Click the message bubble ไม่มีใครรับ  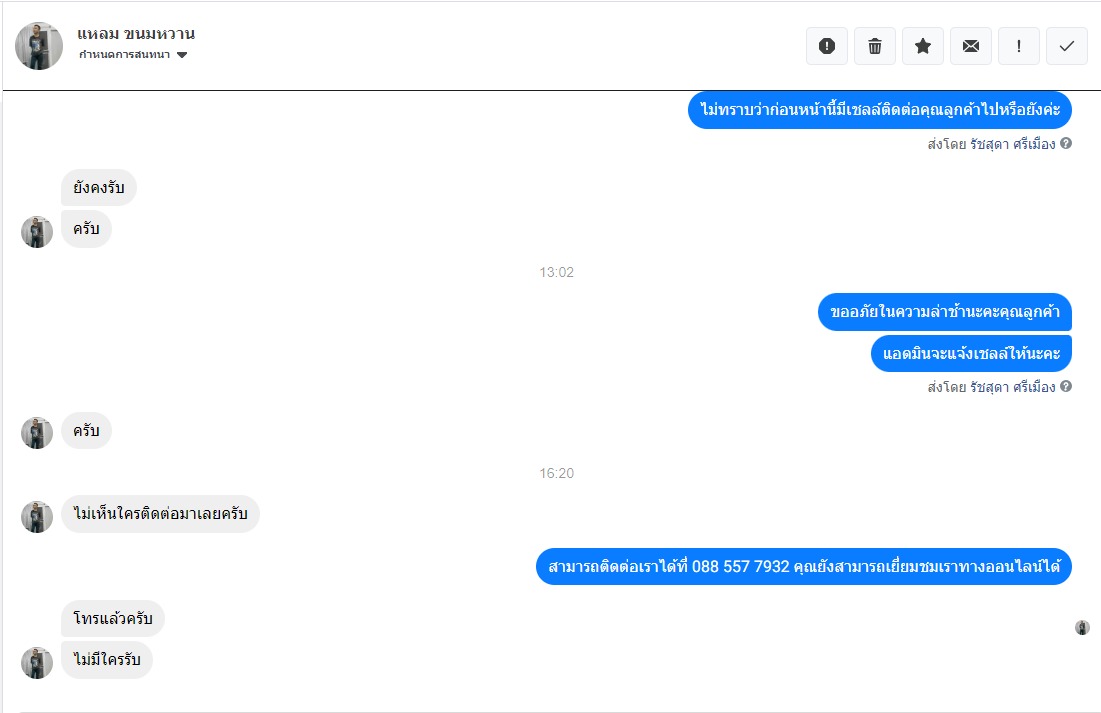107,660
